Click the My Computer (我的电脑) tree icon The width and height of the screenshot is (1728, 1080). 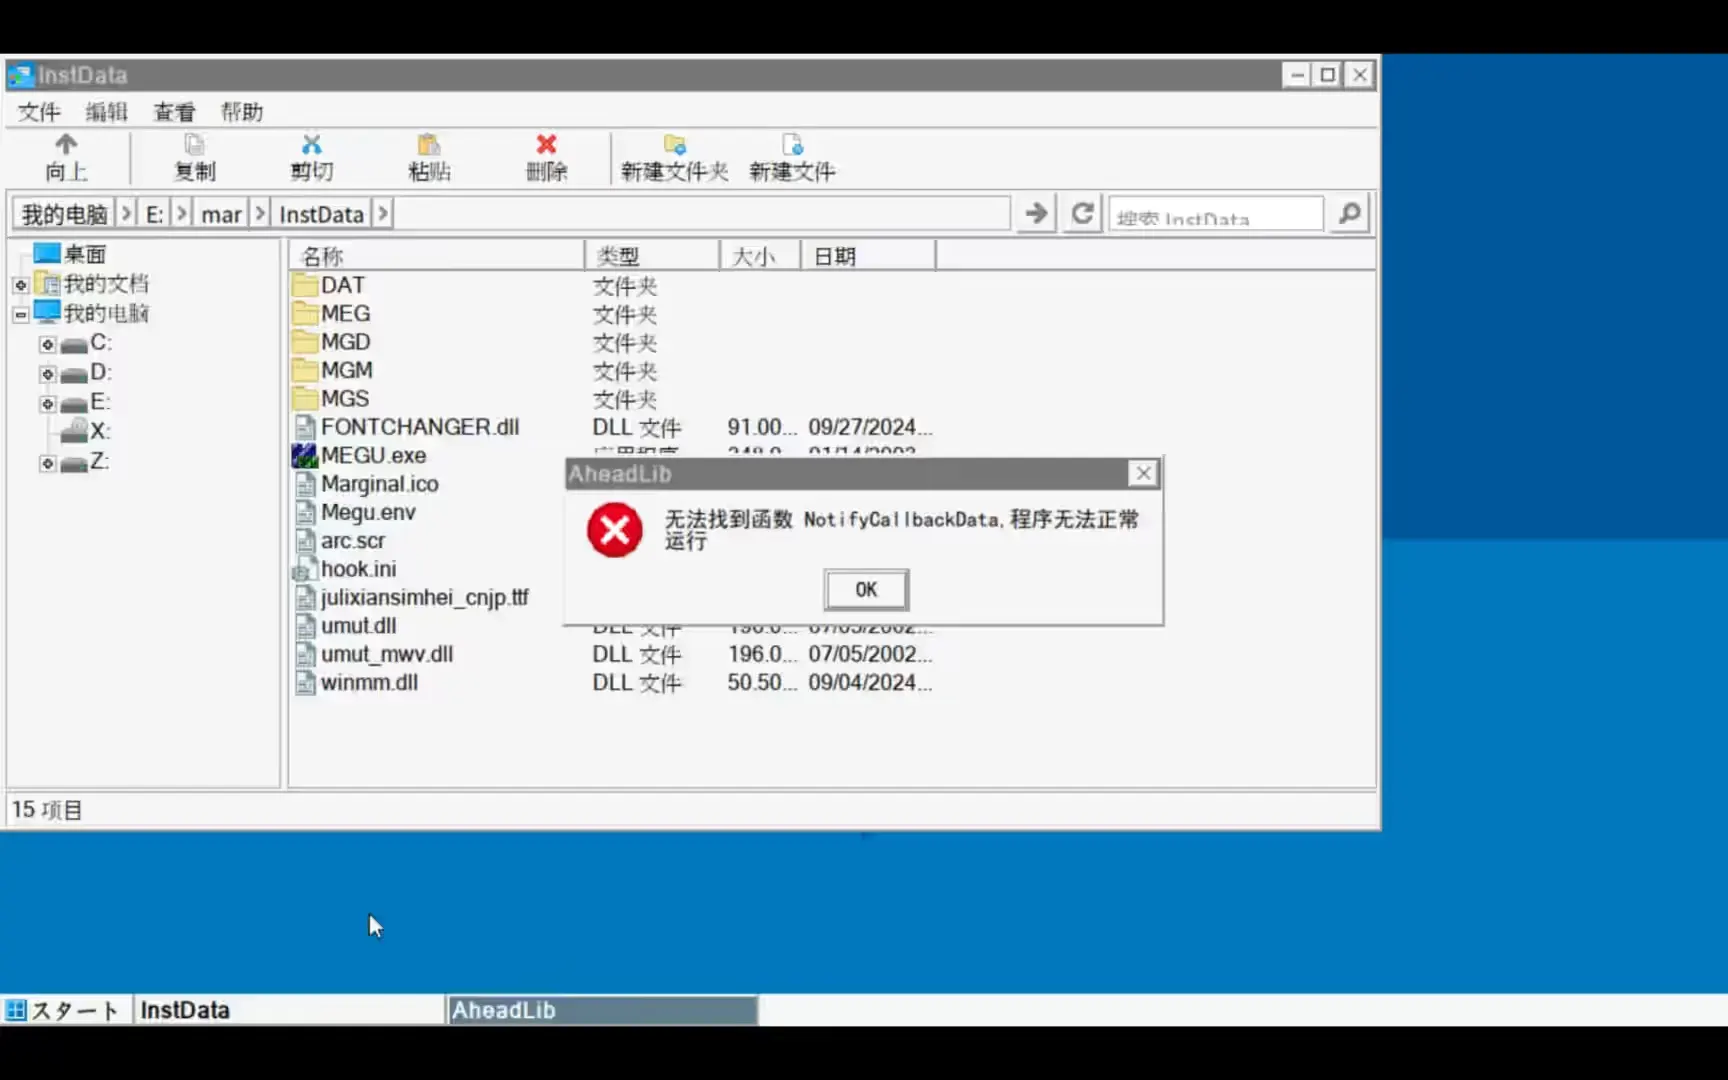[x=47, y=312]
